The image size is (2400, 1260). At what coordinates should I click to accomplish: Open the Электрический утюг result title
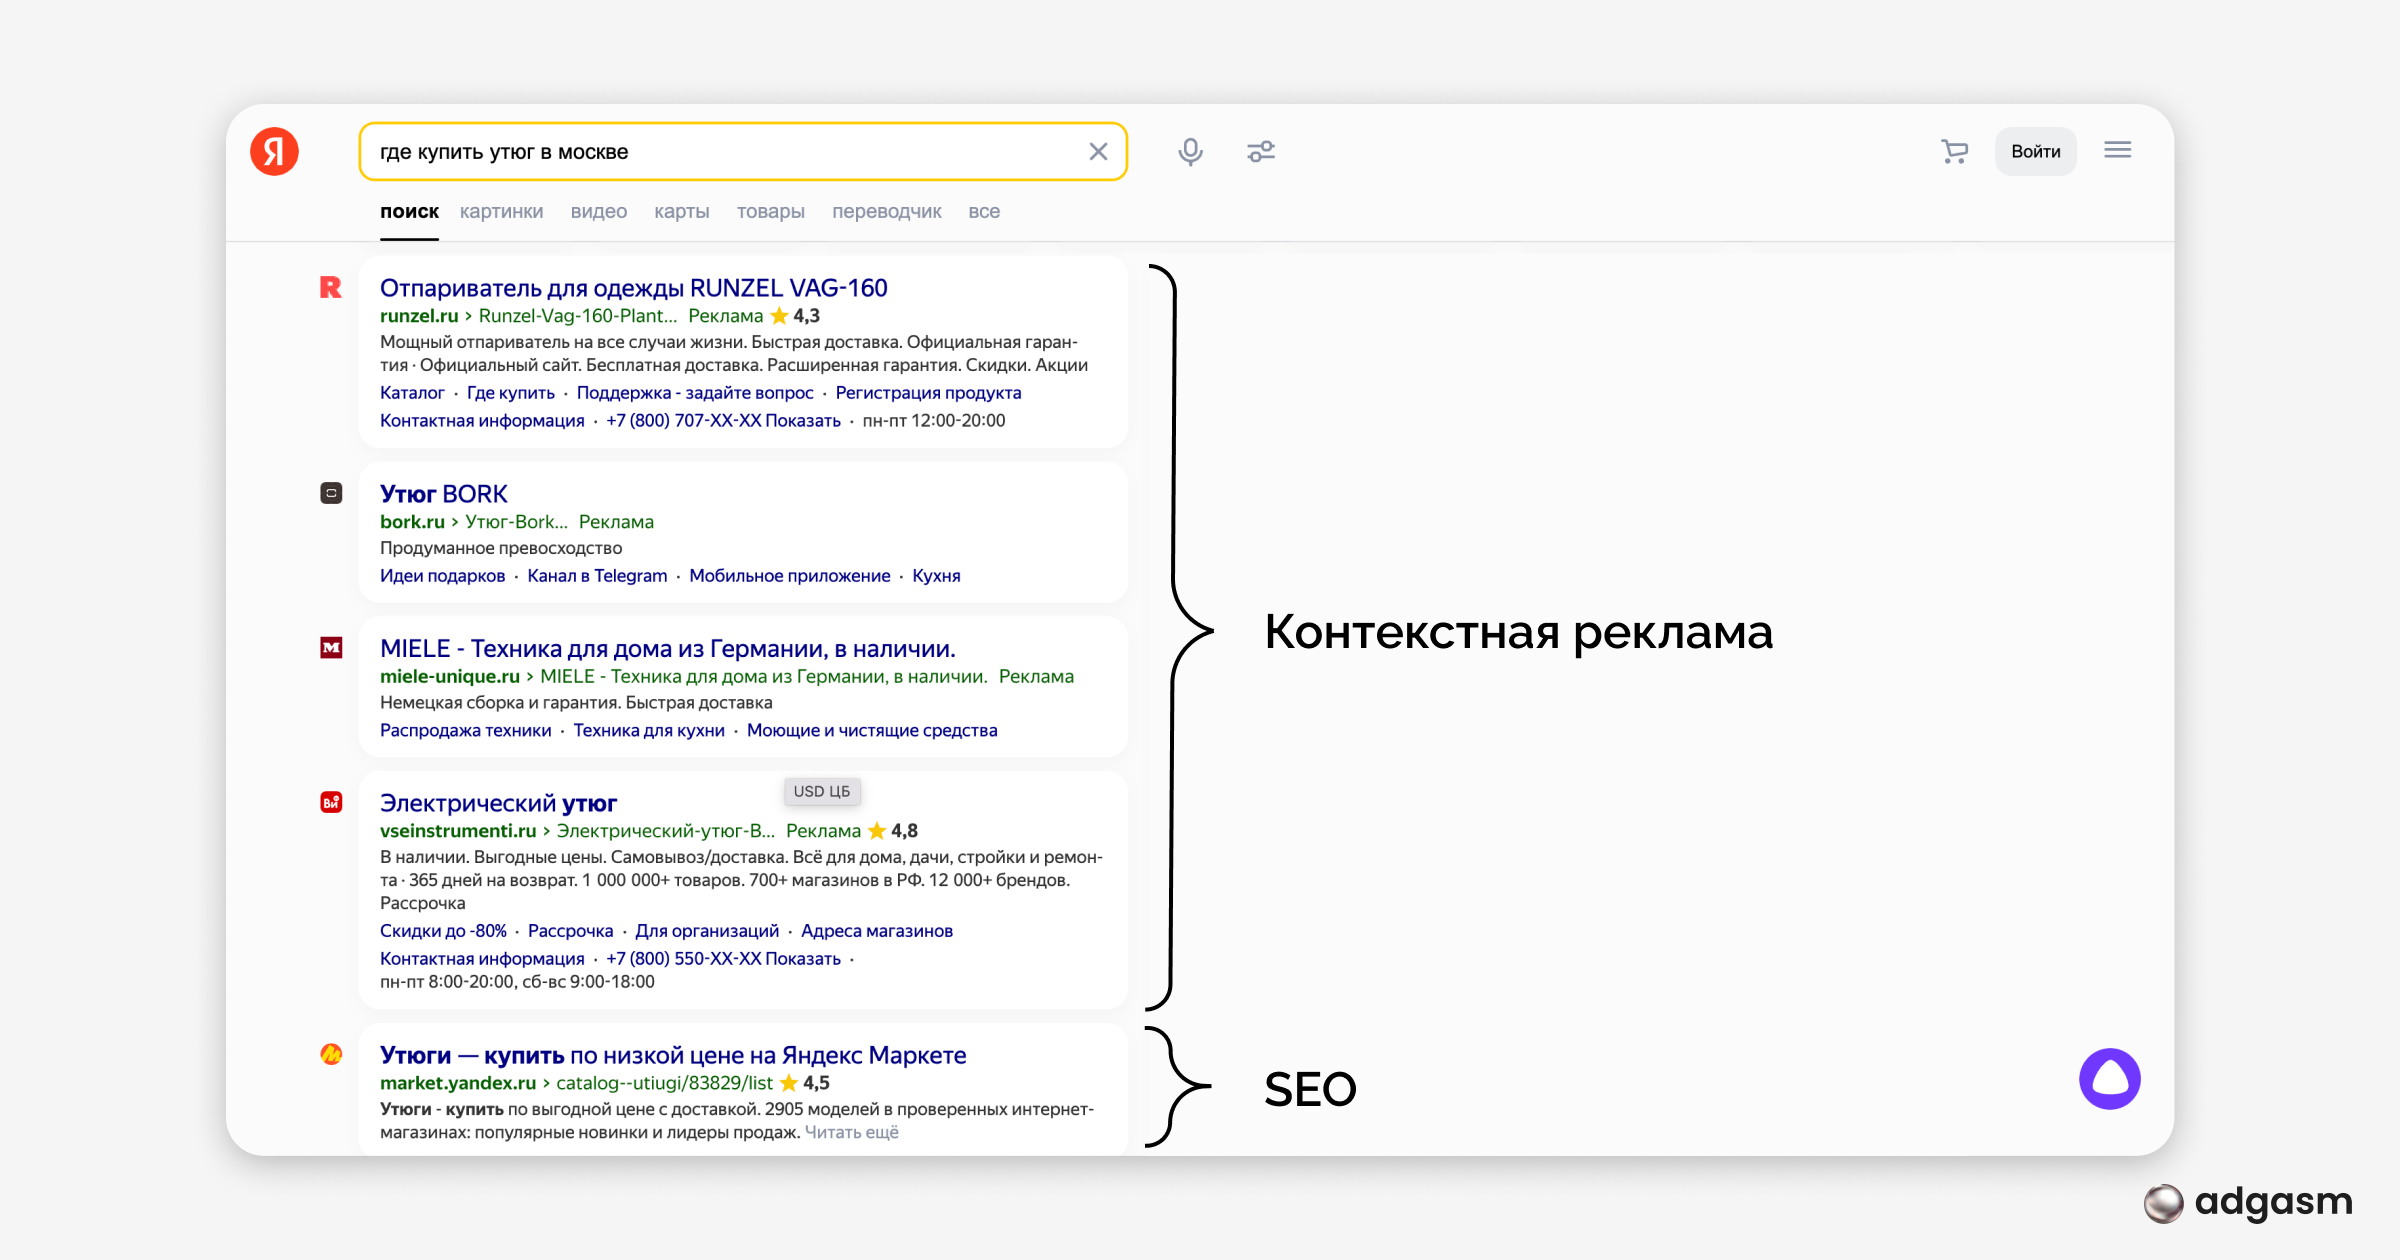(498, 803)
